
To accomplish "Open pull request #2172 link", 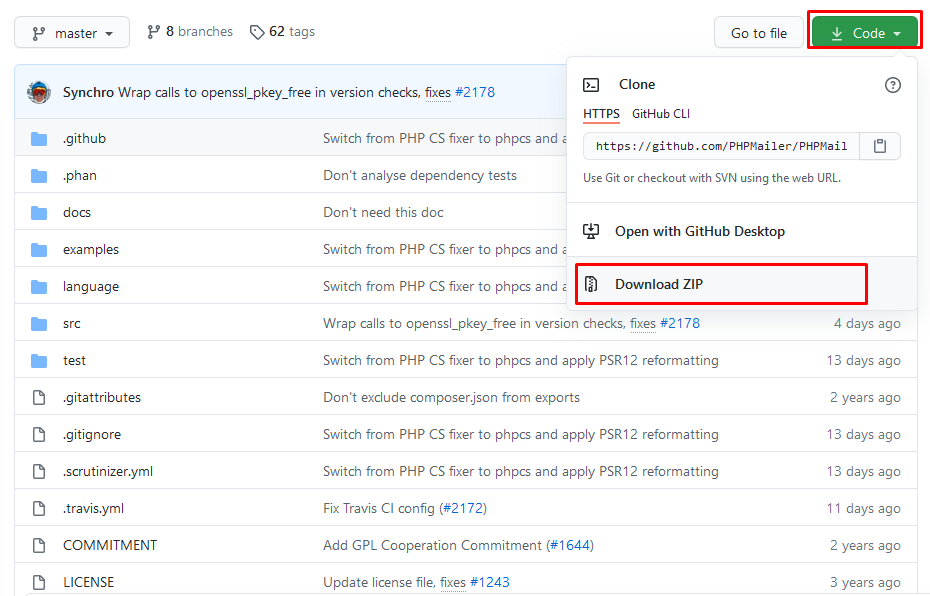I will point(463,508).
